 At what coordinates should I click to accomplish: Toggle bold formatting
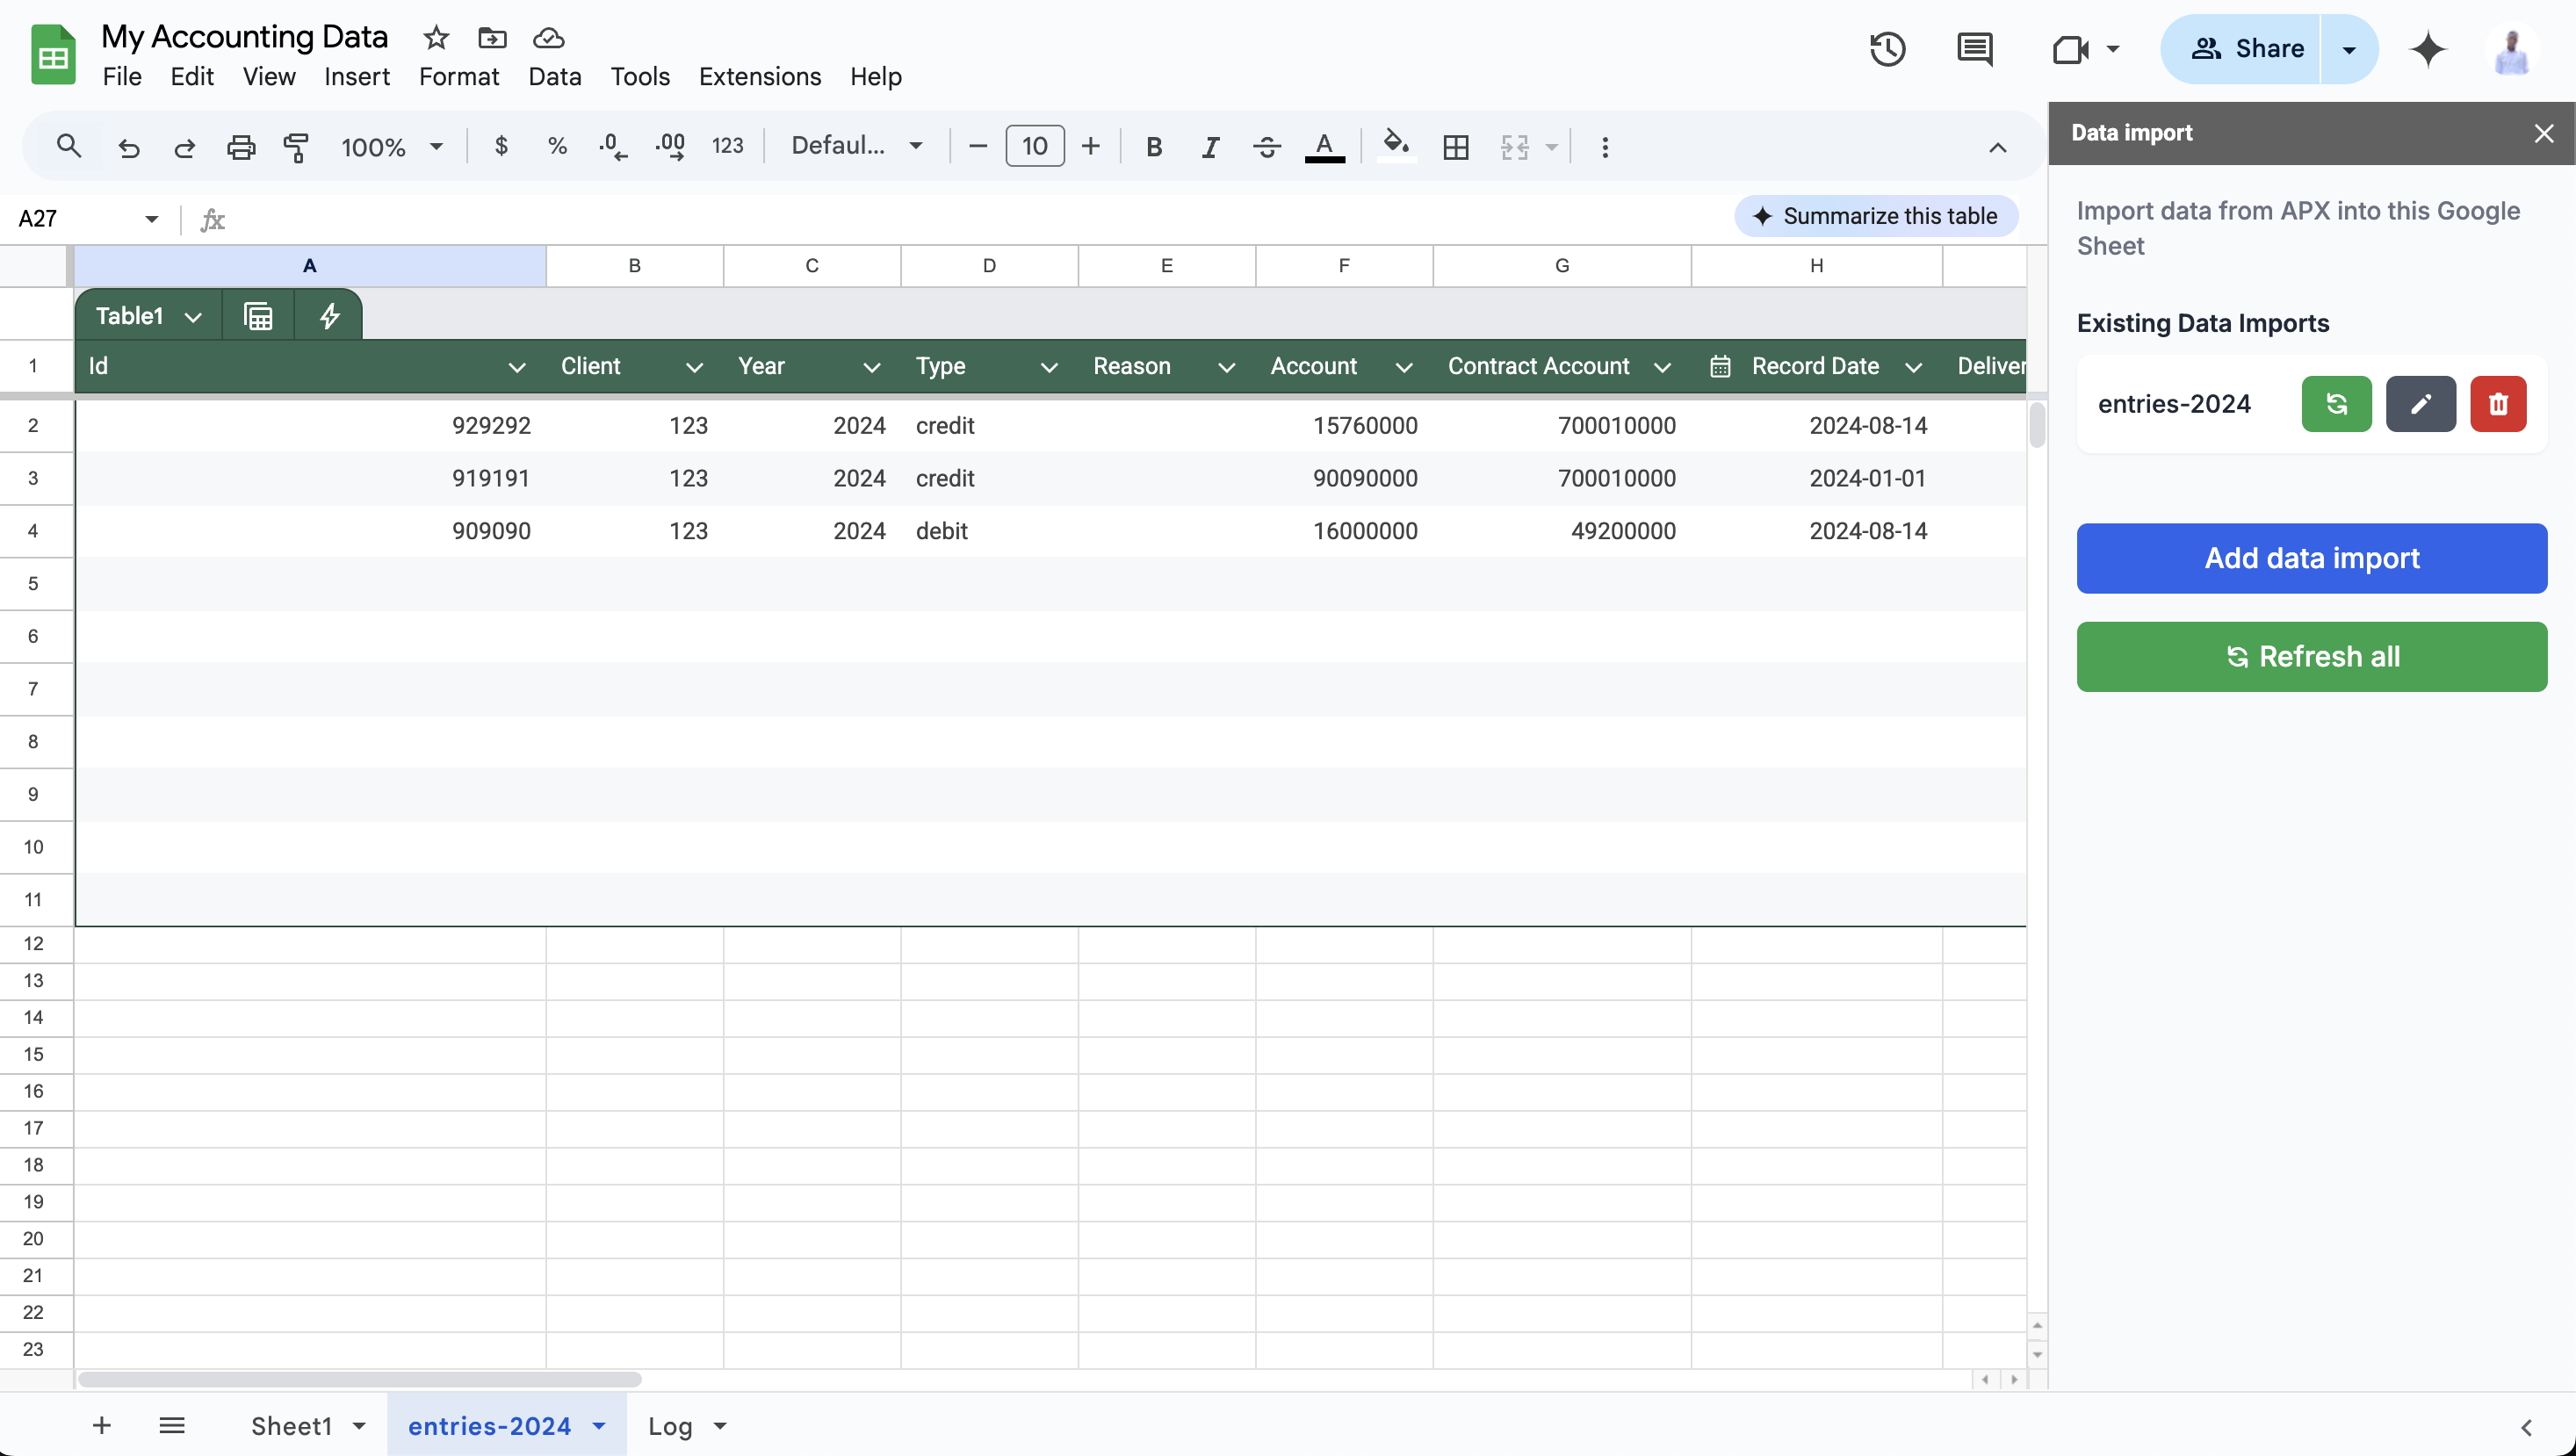tap(1154, 146)
